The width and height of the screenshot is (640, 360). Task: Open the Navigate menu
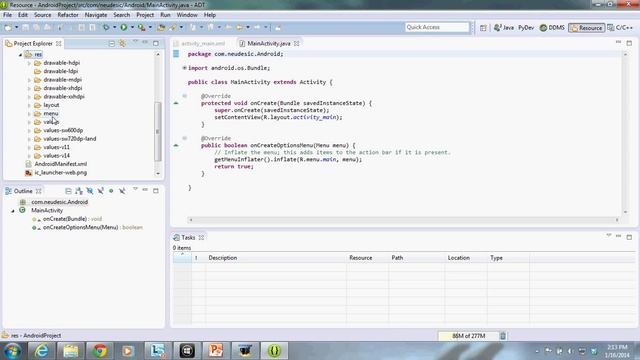[x=96, y=15]
